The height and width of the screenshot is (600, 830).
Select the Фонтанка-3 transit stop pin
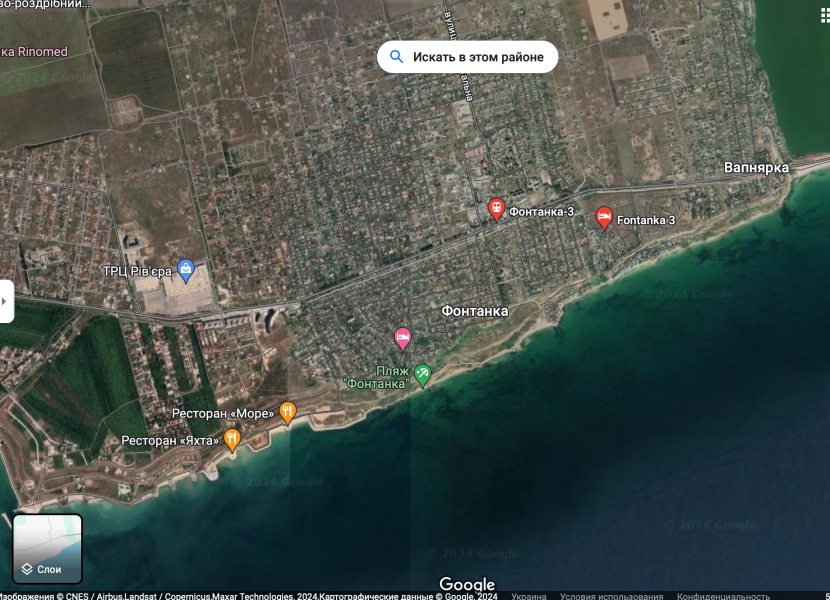(x=496, y=209)
